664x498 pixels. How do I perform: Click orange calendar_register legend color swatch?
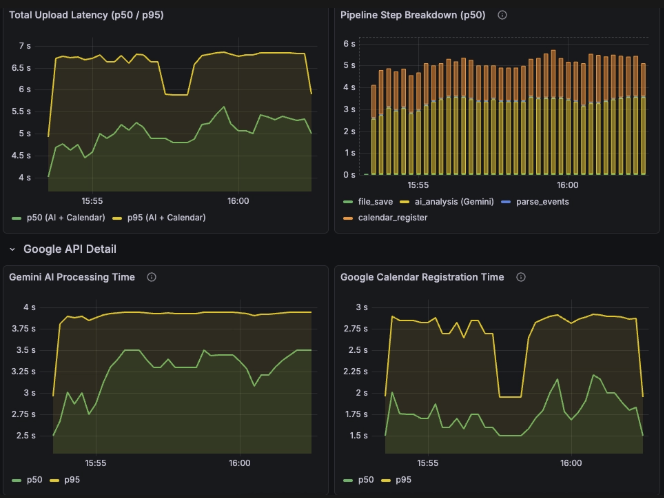347,217
